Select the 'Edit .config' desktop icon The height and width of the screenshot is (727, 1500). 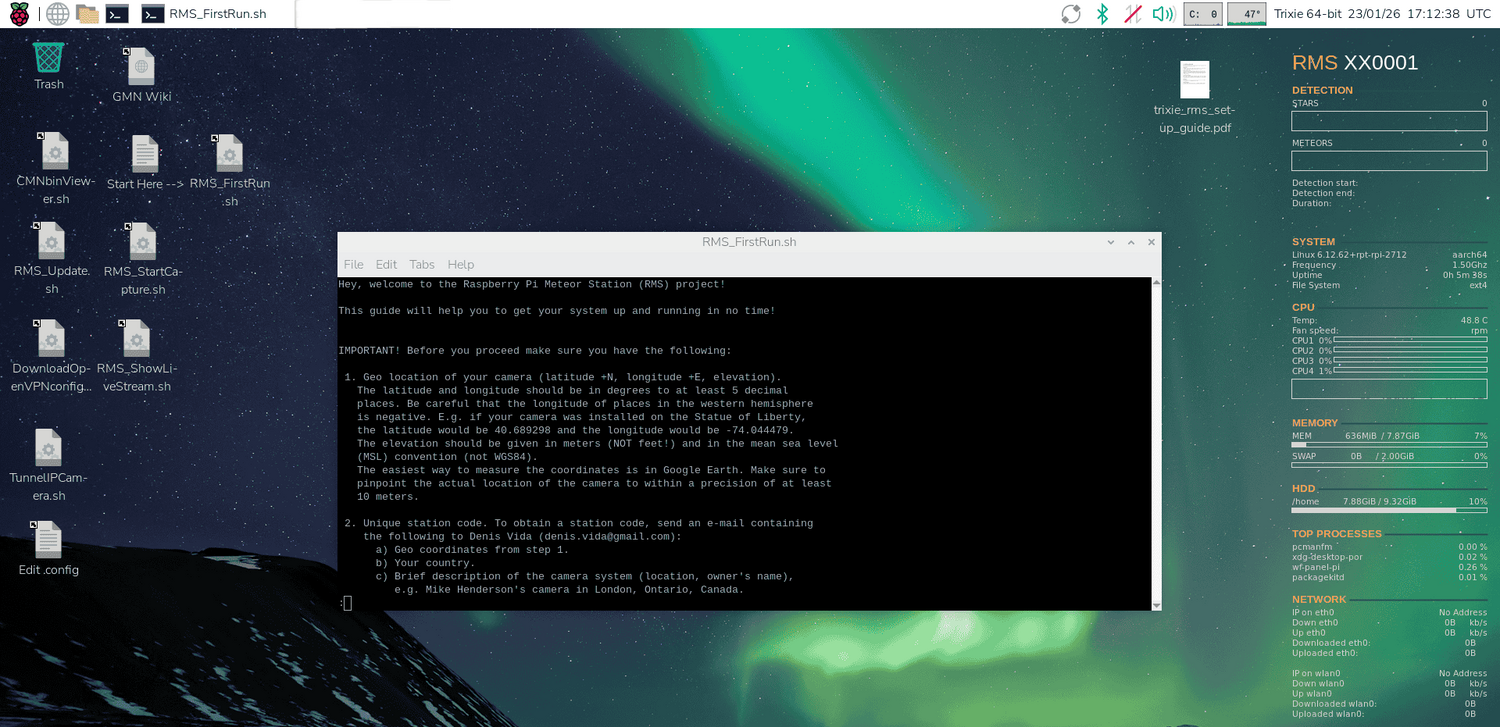coord(48,548)
